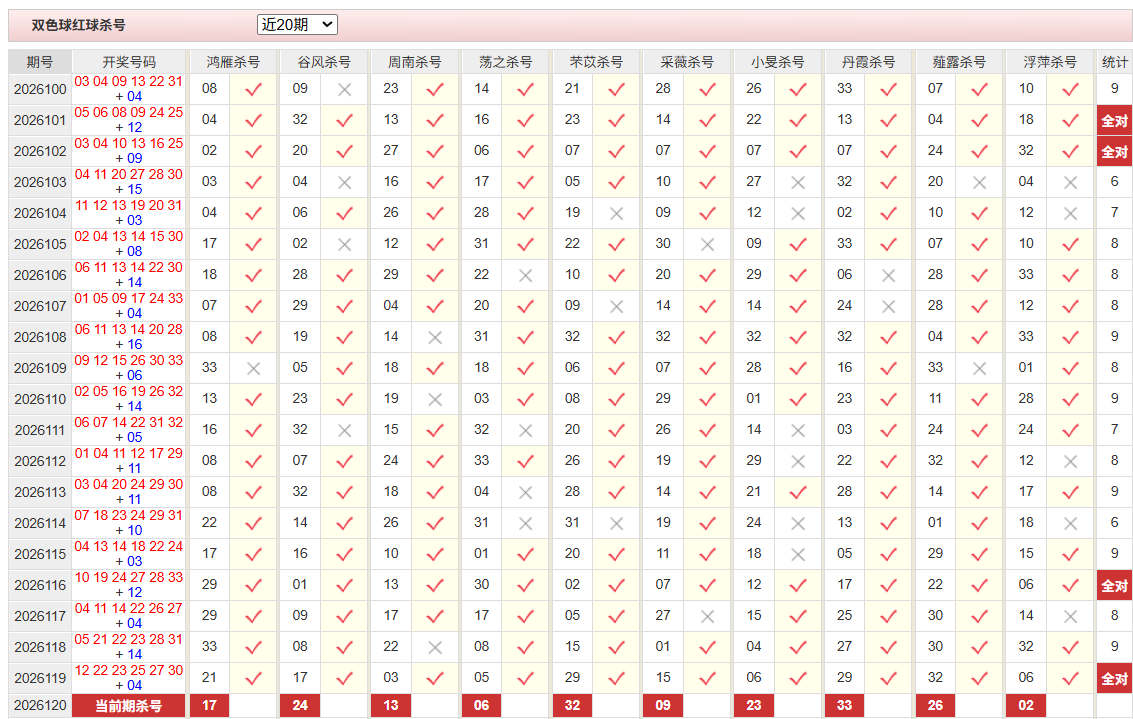This screenshot has width=1133, height=719.
Task: Click the 谷风杀号 column header
Action: click(x=324, y=62)
